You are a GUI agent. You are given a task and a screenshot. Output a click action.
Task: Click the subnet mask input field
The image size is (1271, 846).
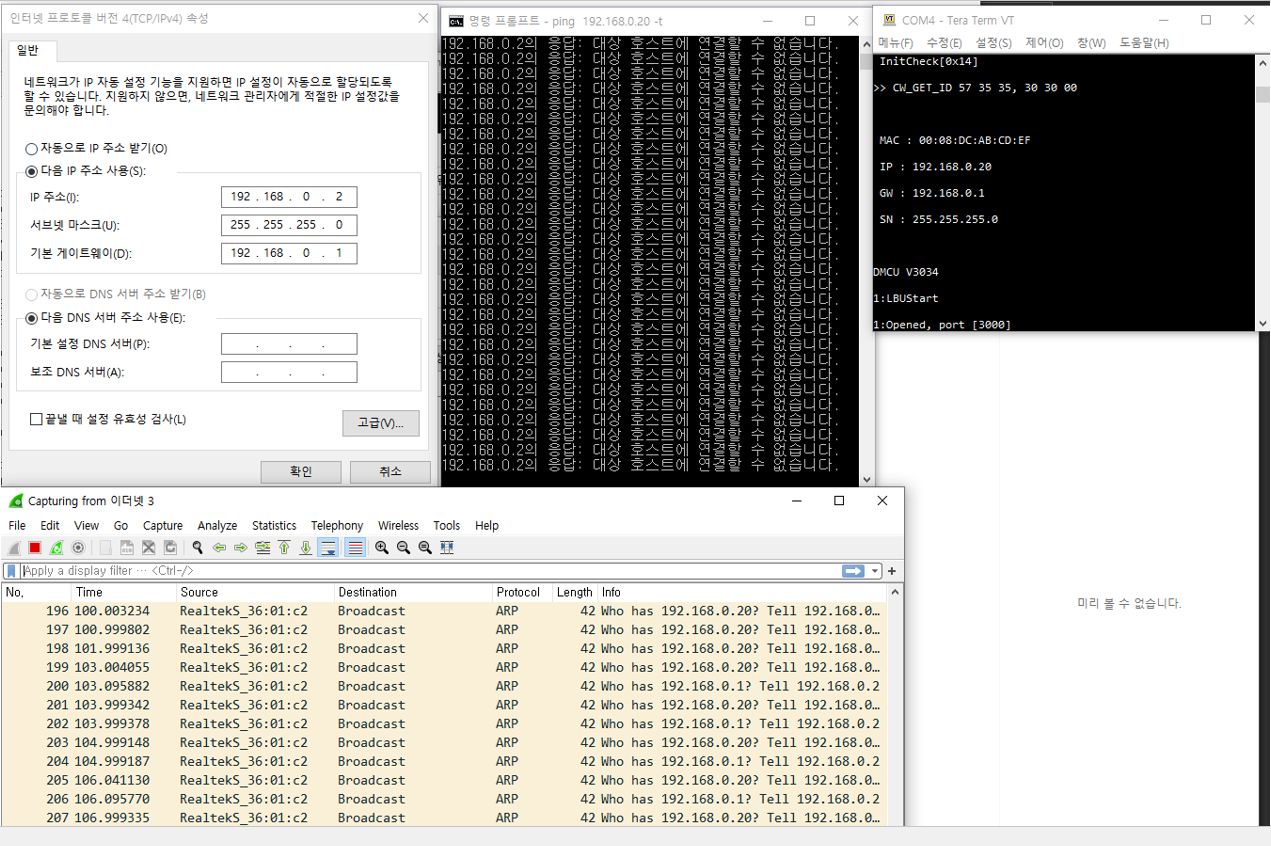tap(289, 225)
